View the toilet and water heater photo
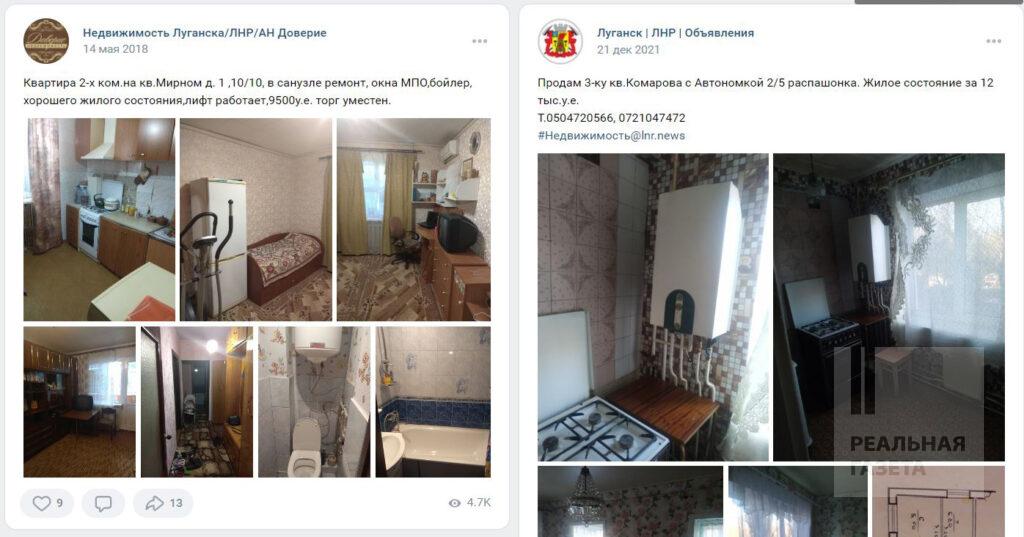1024x537 pixels. tap(314, 402)
